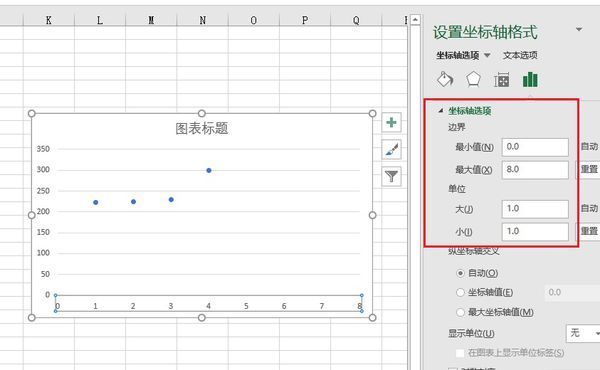Viewport: 600px width, 370px height.
Task: Open the 显示单位 dropdown showing 无
Action: 583,333
